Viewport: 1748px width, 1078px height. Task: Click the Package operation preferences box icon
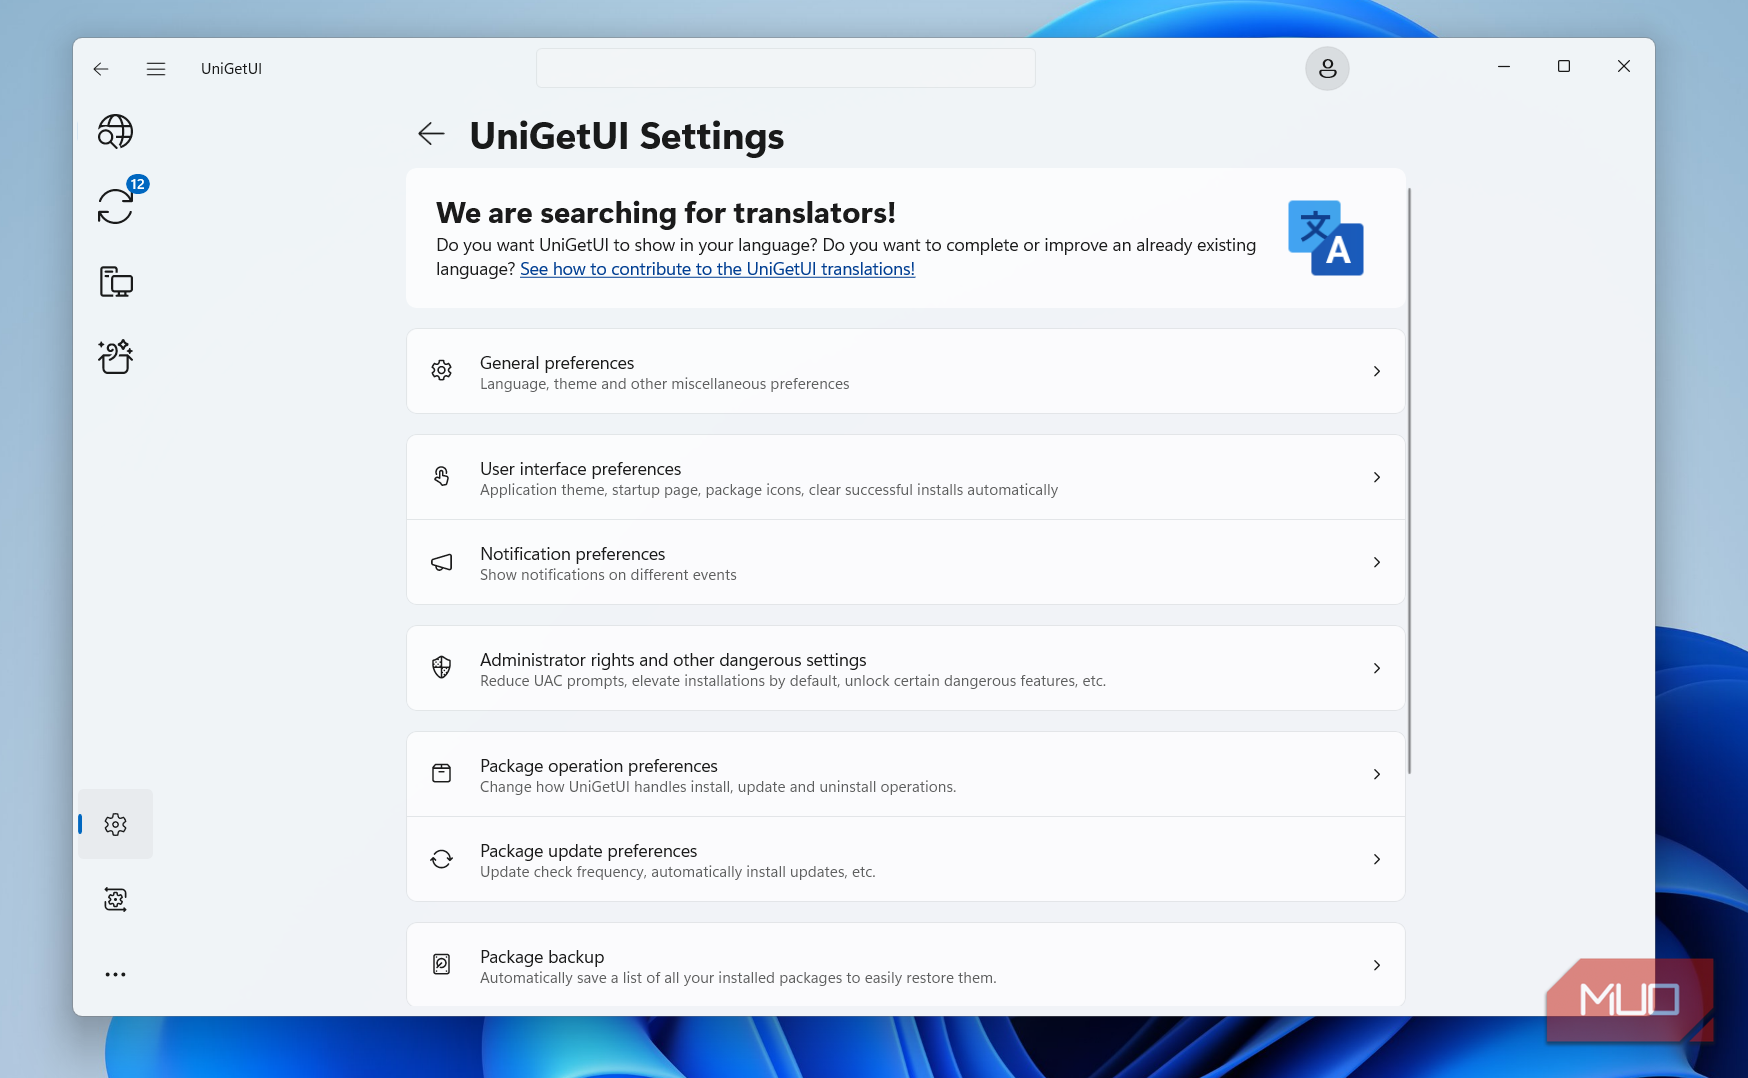point(441,774)
